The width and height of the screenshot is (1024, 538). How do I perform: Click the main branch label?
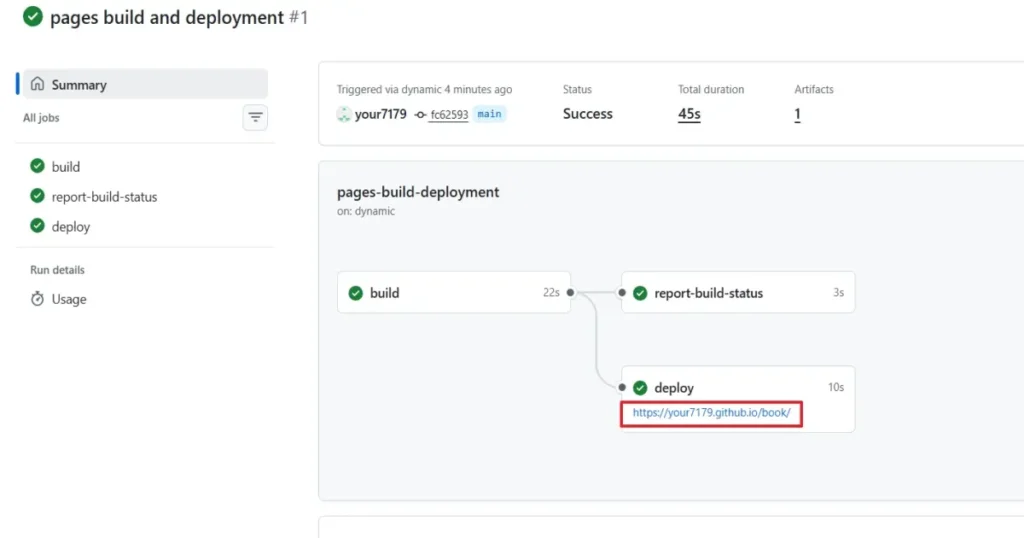point(489,114)
